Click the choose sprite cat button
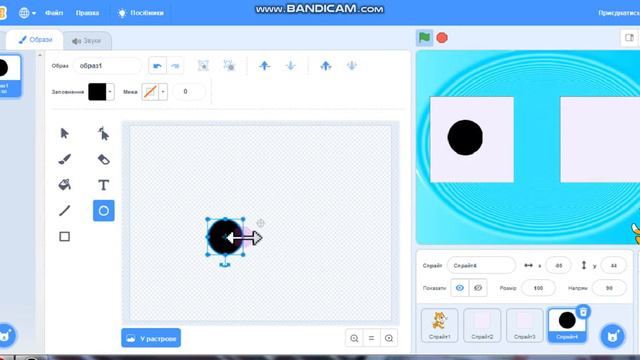This screenshot has height=360, width=640. (612, 336)
